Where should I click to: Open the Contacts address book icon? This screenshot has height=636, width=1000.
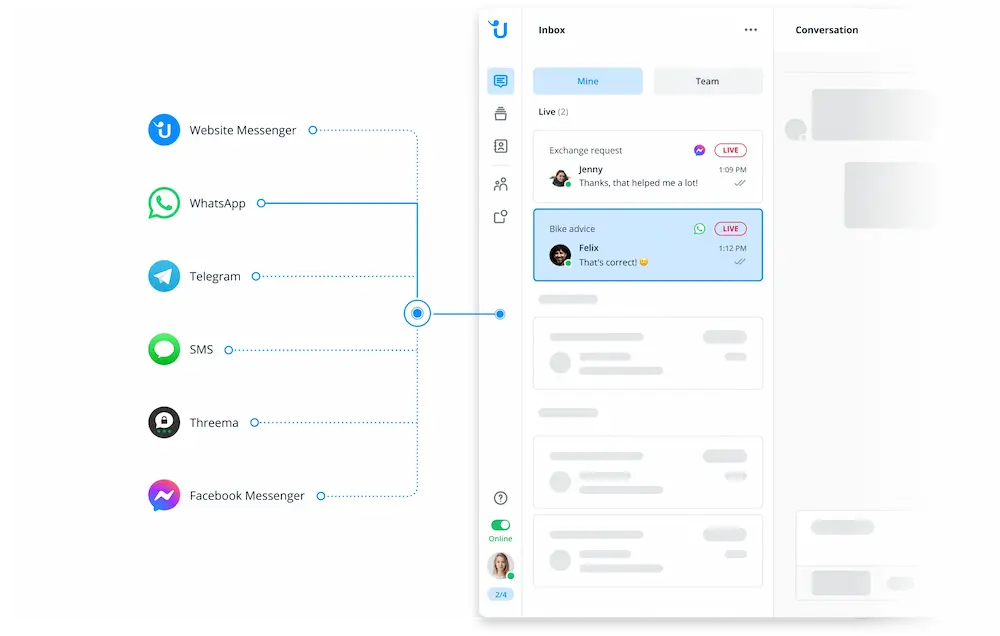tap(500, 146)
